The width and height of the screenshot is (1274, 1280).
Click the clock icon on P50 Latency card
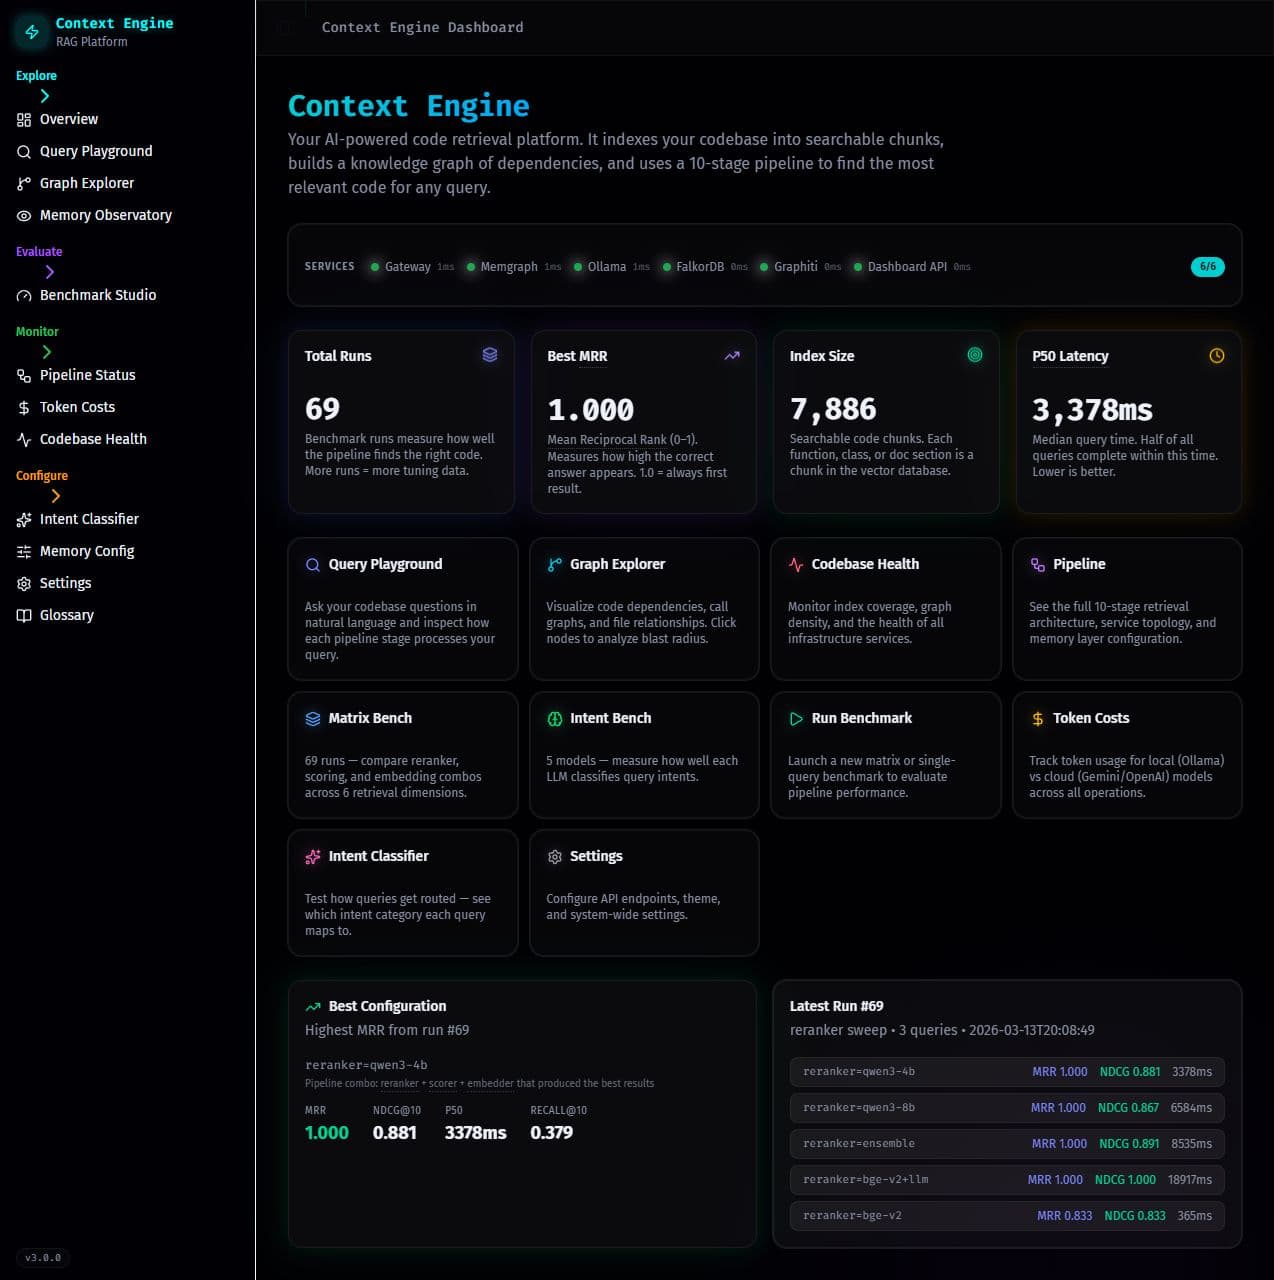coord(1217,355)
